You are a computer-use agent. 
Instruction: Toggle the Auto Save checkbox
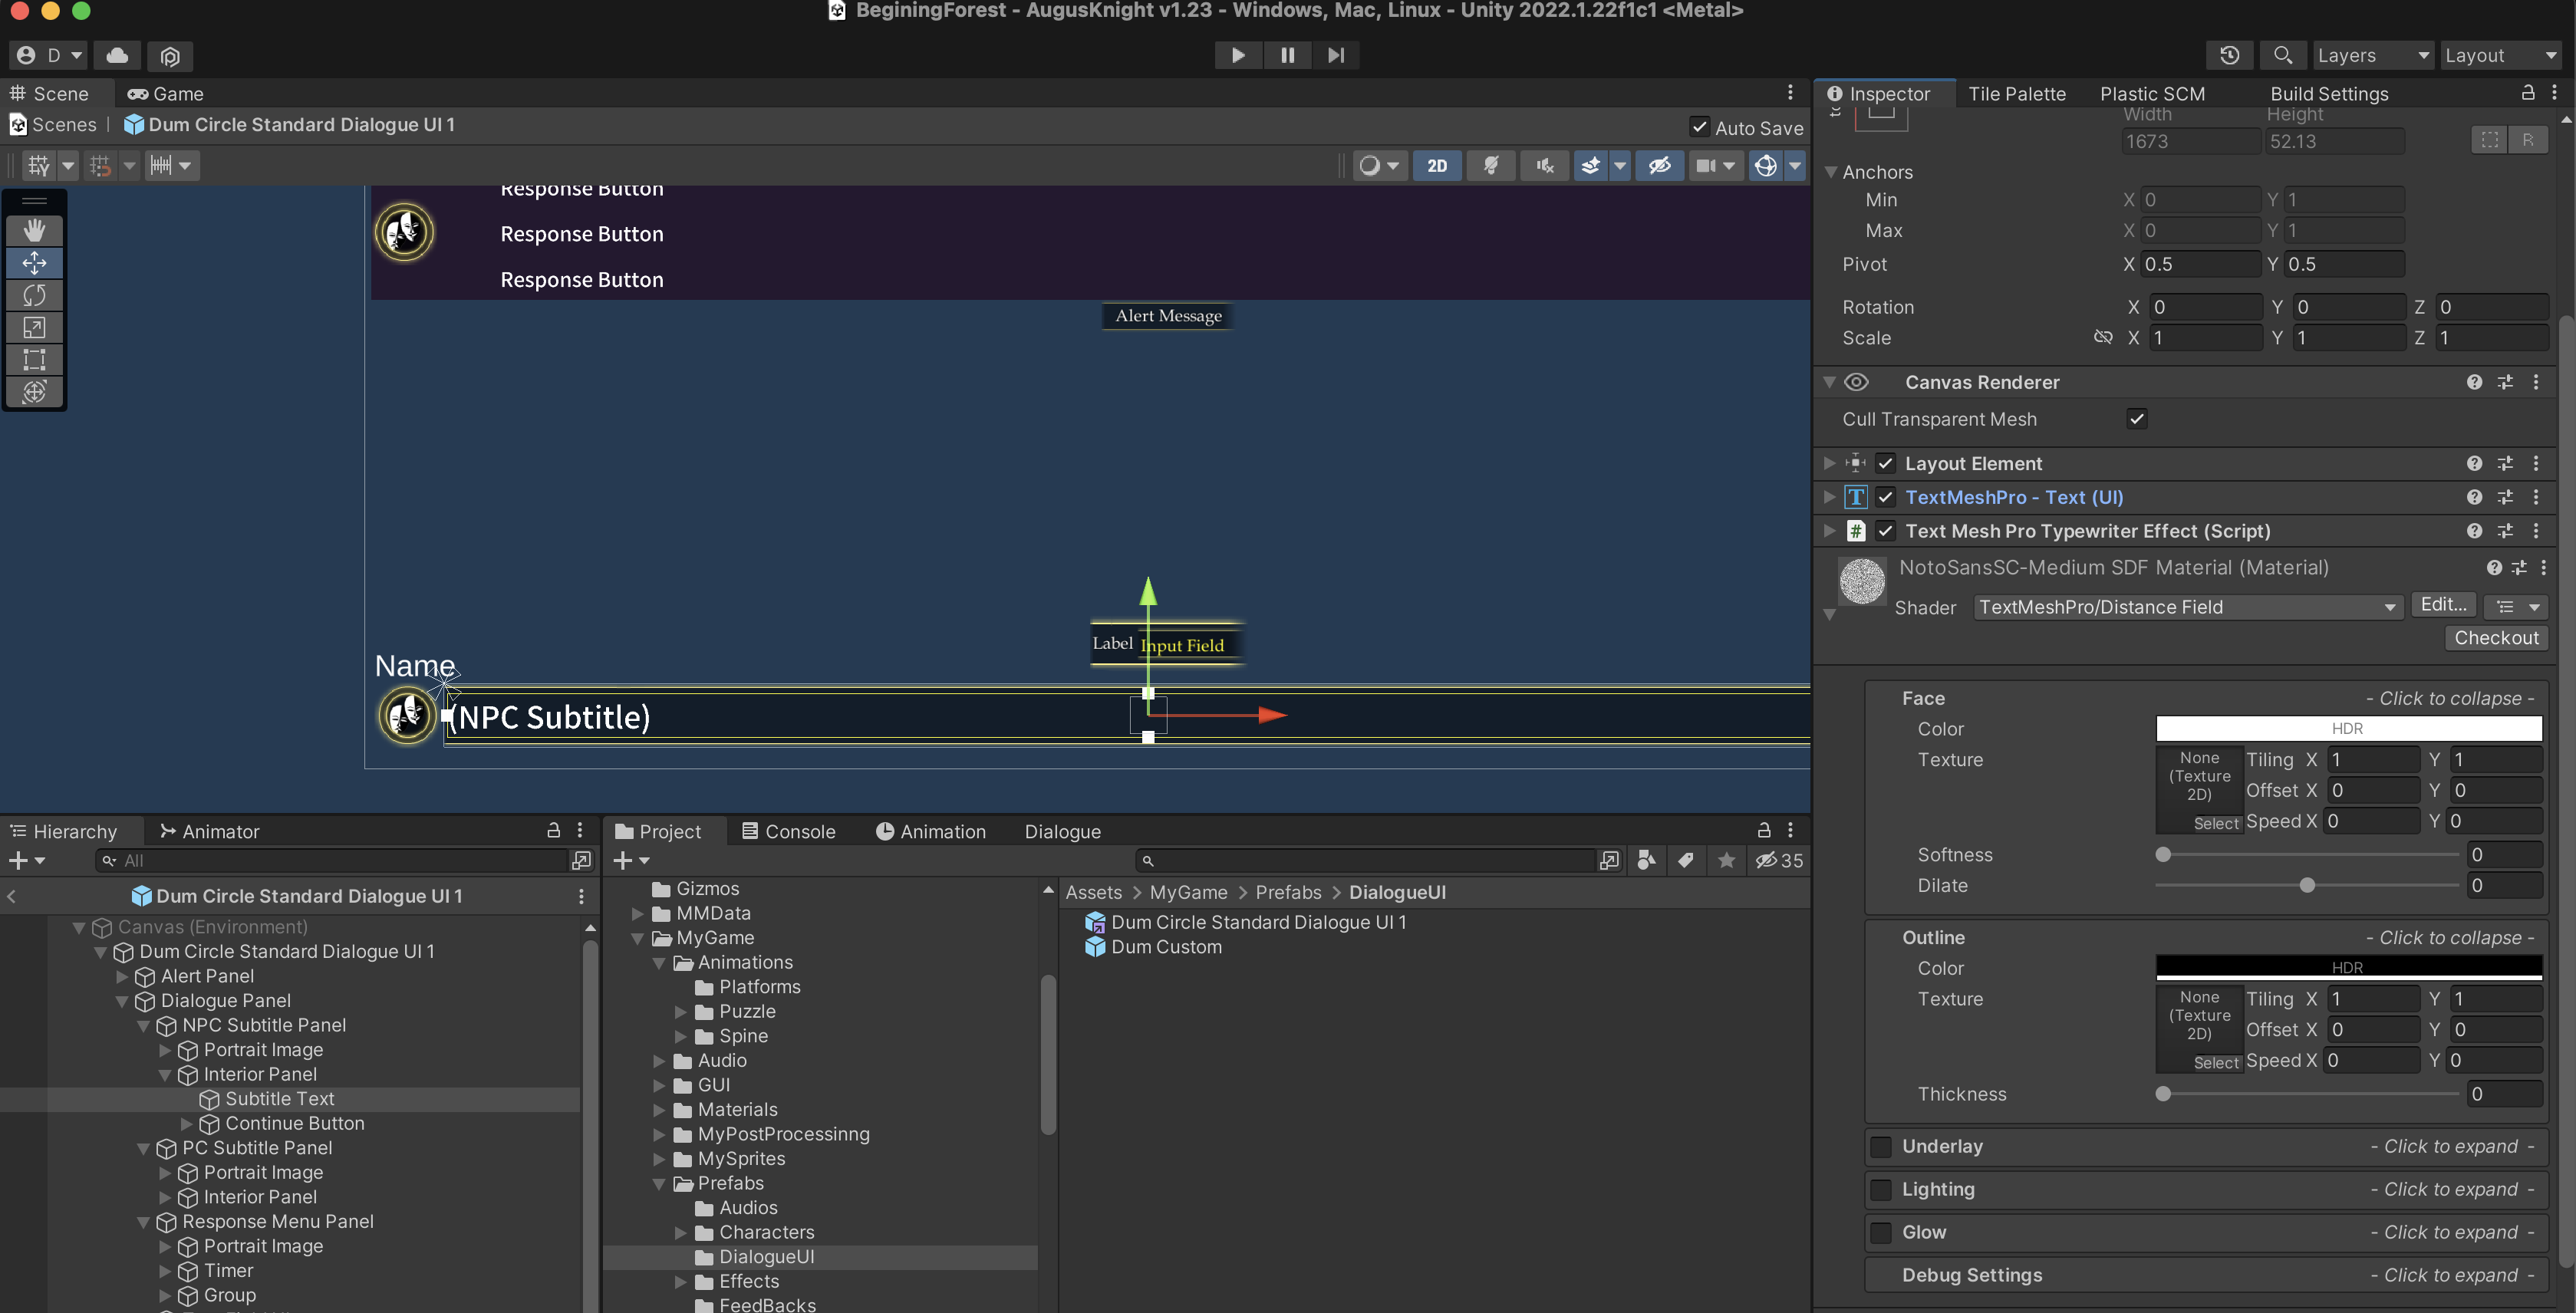pyautogui.click(x=1699, y=127)
